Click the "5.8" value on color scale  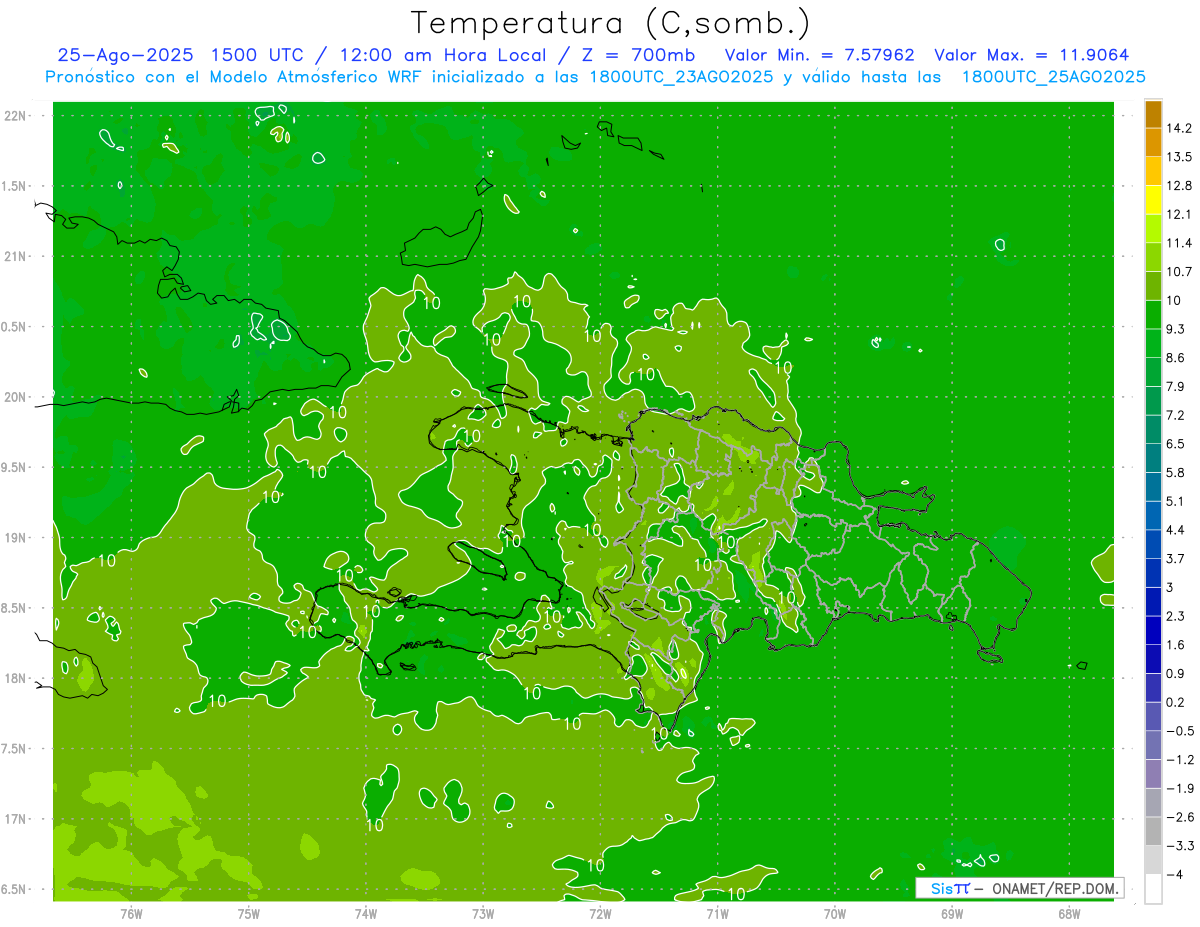[x=1176, y=472]
